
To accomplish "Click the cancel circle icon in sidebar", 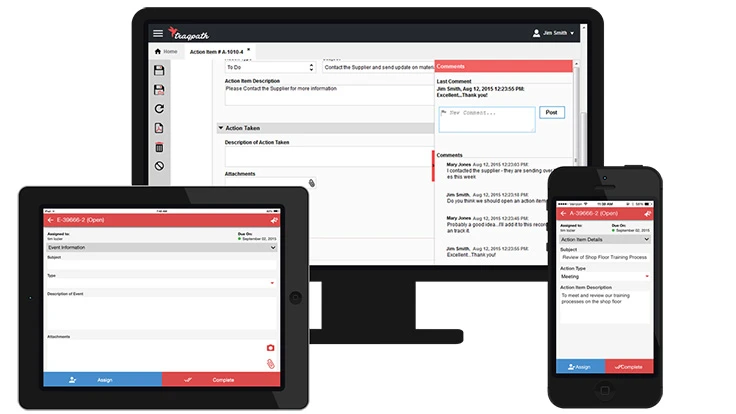I will point(159,166).
